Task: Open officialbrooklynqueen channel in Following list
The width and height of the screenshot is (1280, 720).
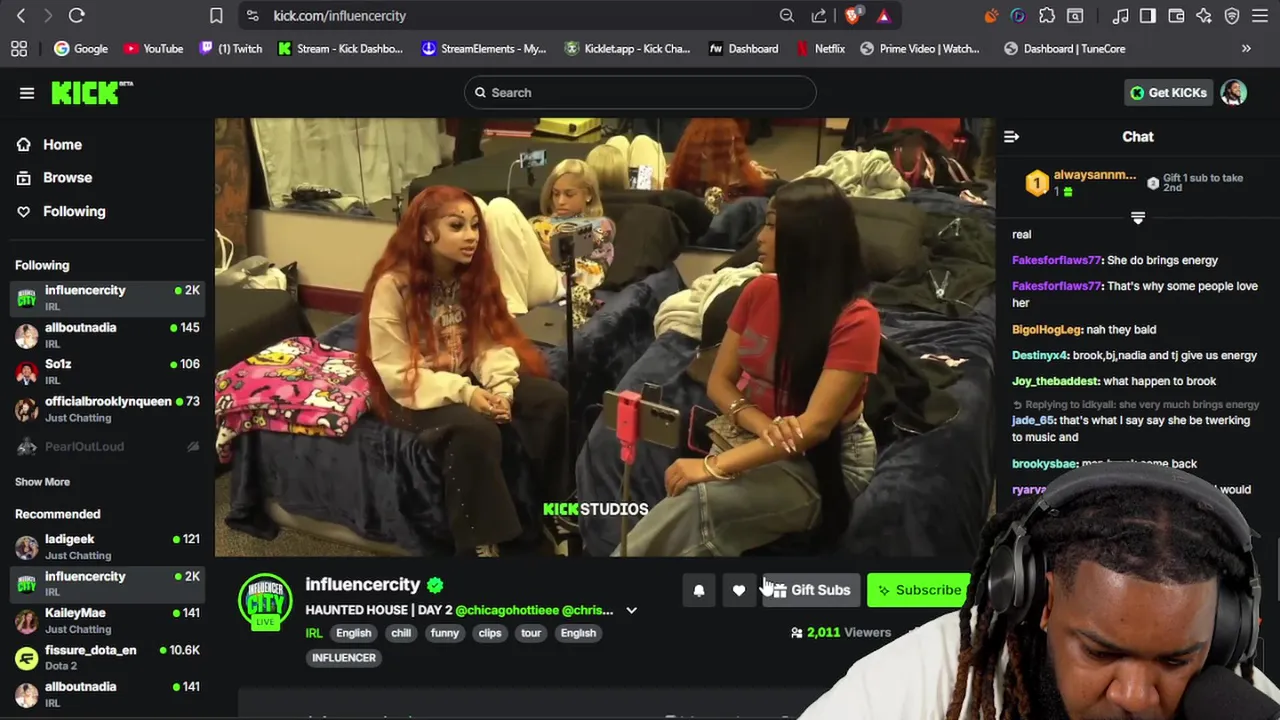Action: pyautogui.click(x=107, y=409)
